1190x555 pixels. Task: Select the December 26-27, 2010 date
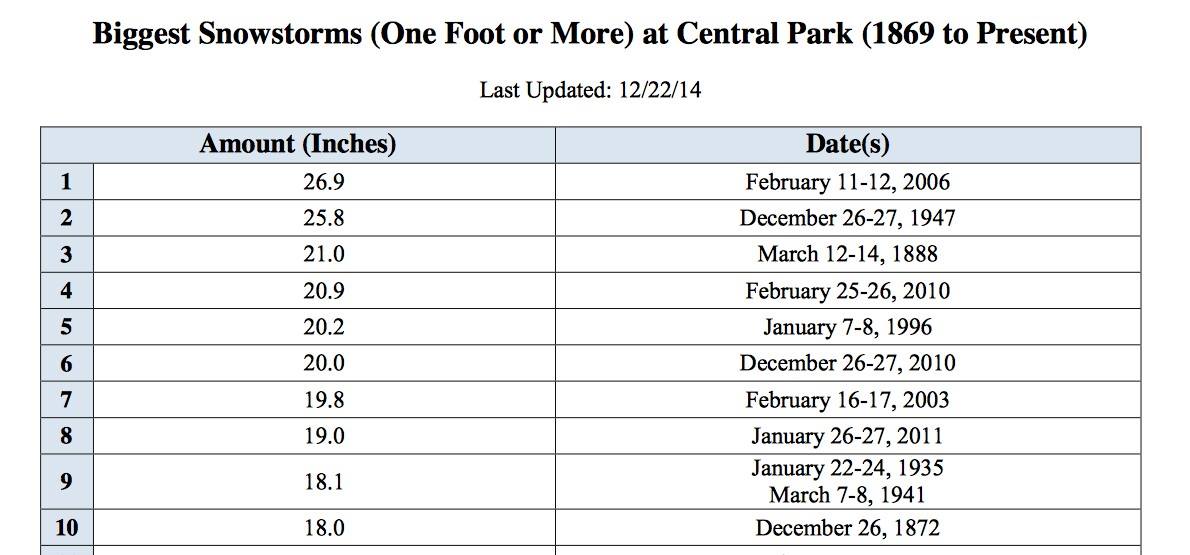point(847,363)
